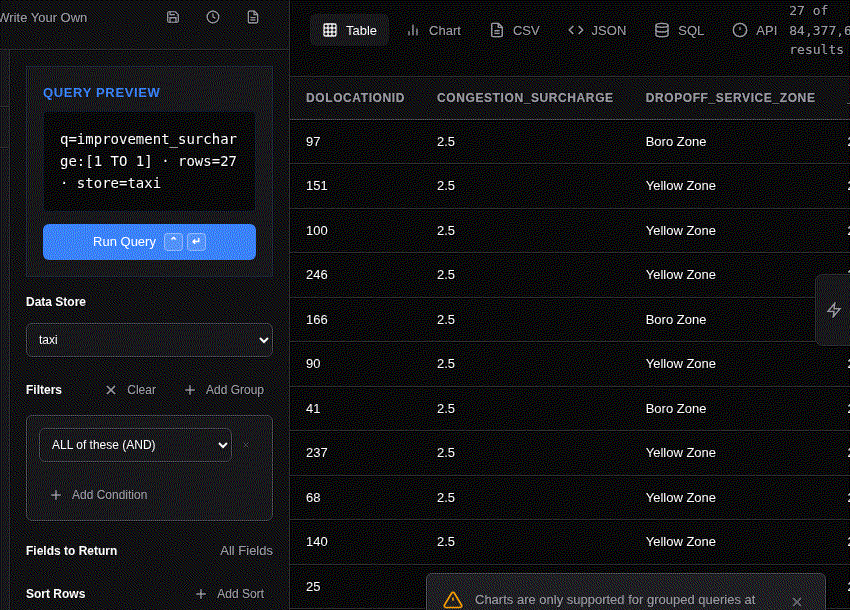850x610 pixels.
Task: Switch to the Table view tab
Action: 349,30
